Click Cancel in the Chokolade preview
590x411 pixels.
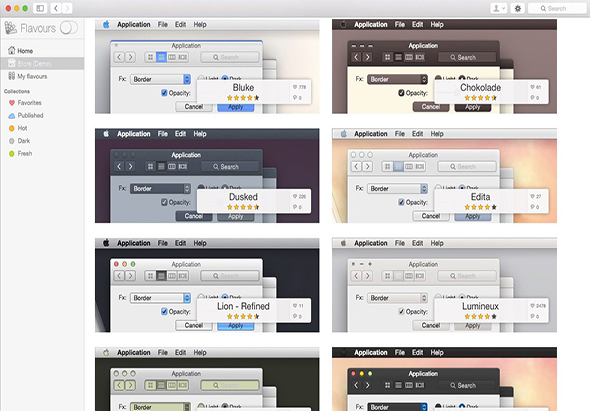pyautogui.click(x=431, y=107)
